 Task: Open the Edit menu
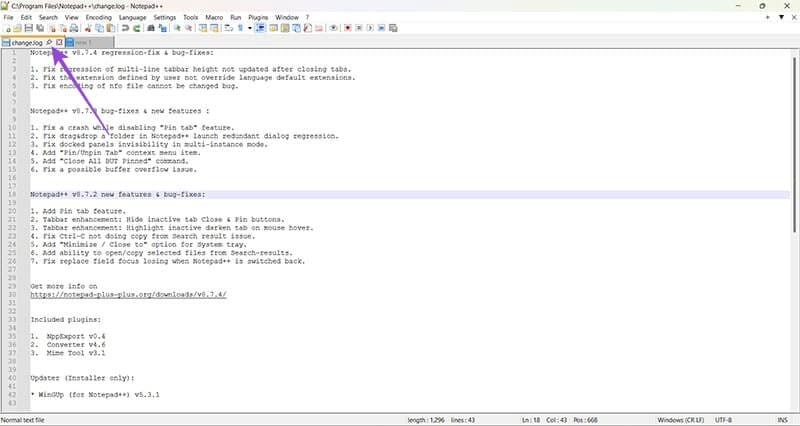pyautogui.click(x=26, y=17)
